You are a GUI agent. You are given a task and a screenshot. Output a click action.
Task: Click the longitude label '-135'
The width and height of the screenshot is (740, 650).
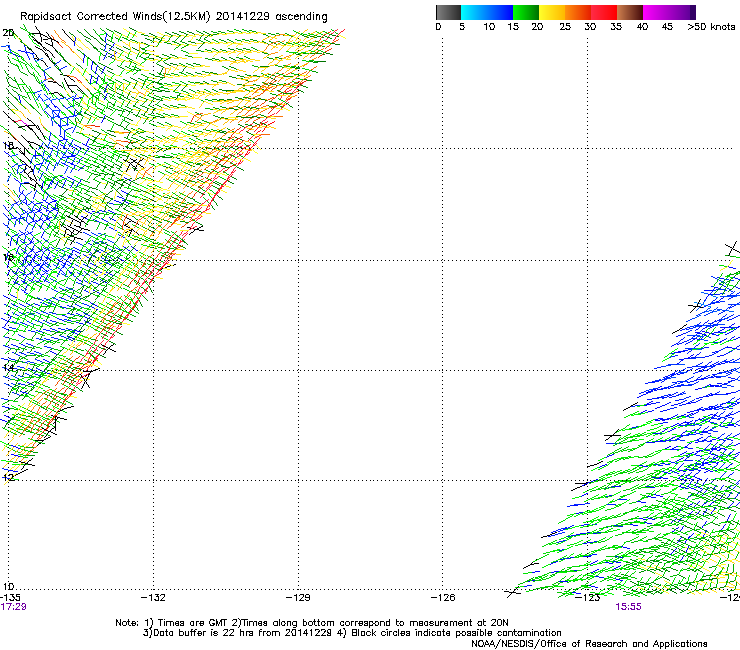point(10,598)
